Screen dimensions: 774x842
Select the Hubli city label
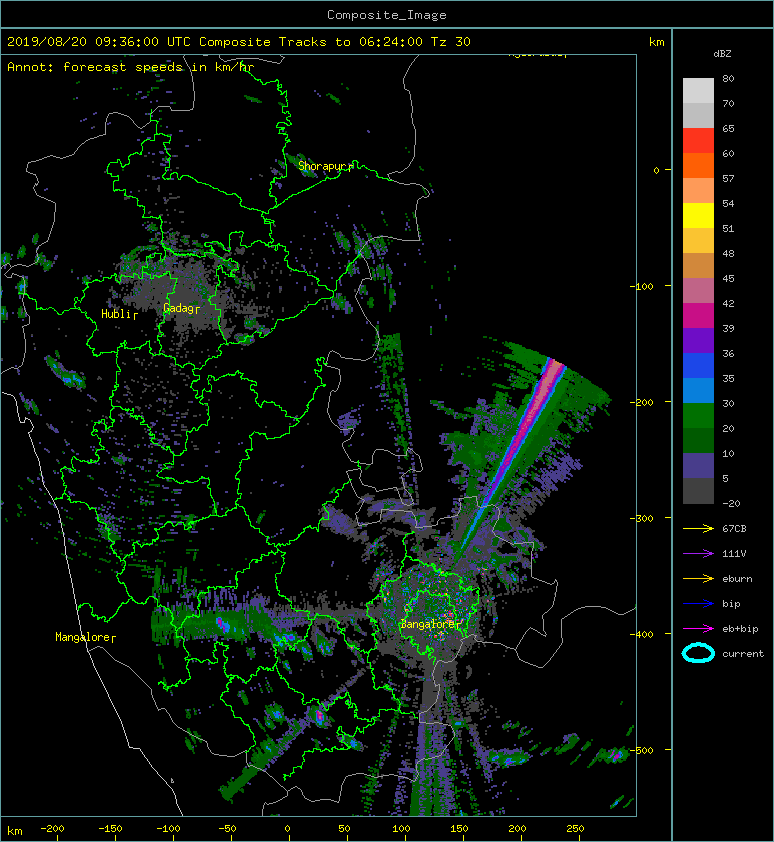(x=119, y=314)
